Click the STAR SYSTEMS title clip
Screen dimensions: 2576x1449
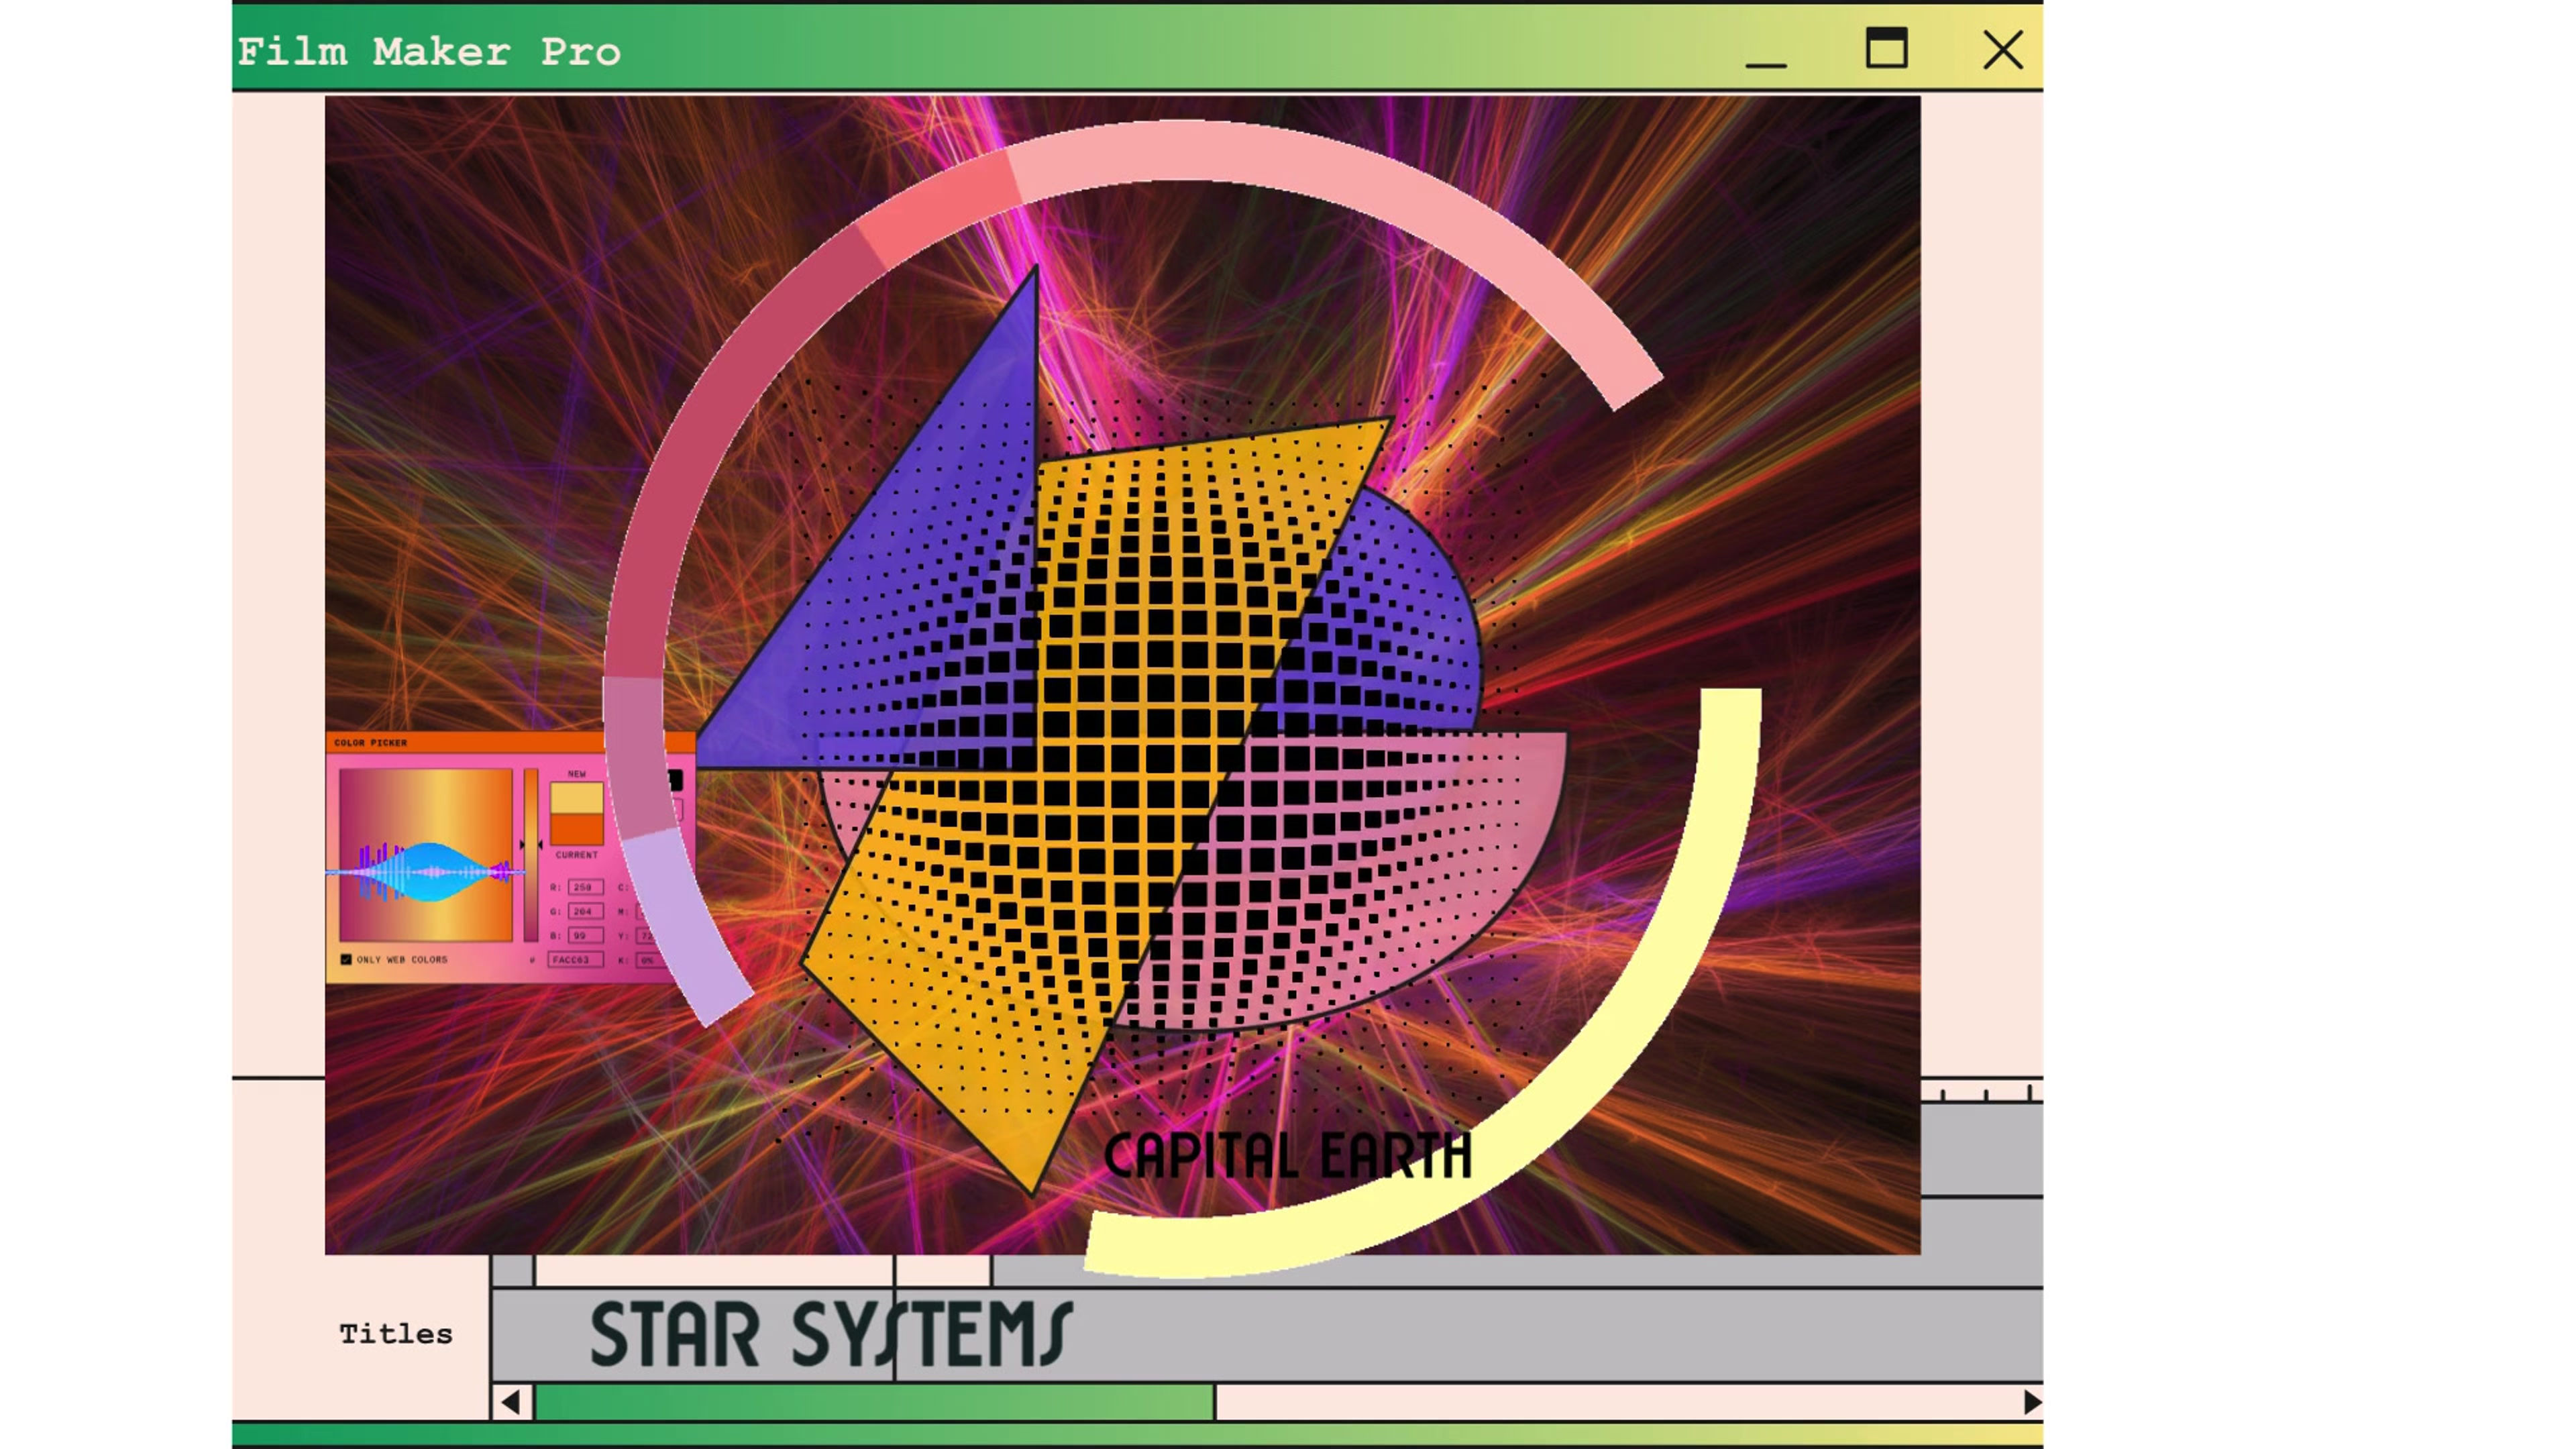pos(830,1334)
